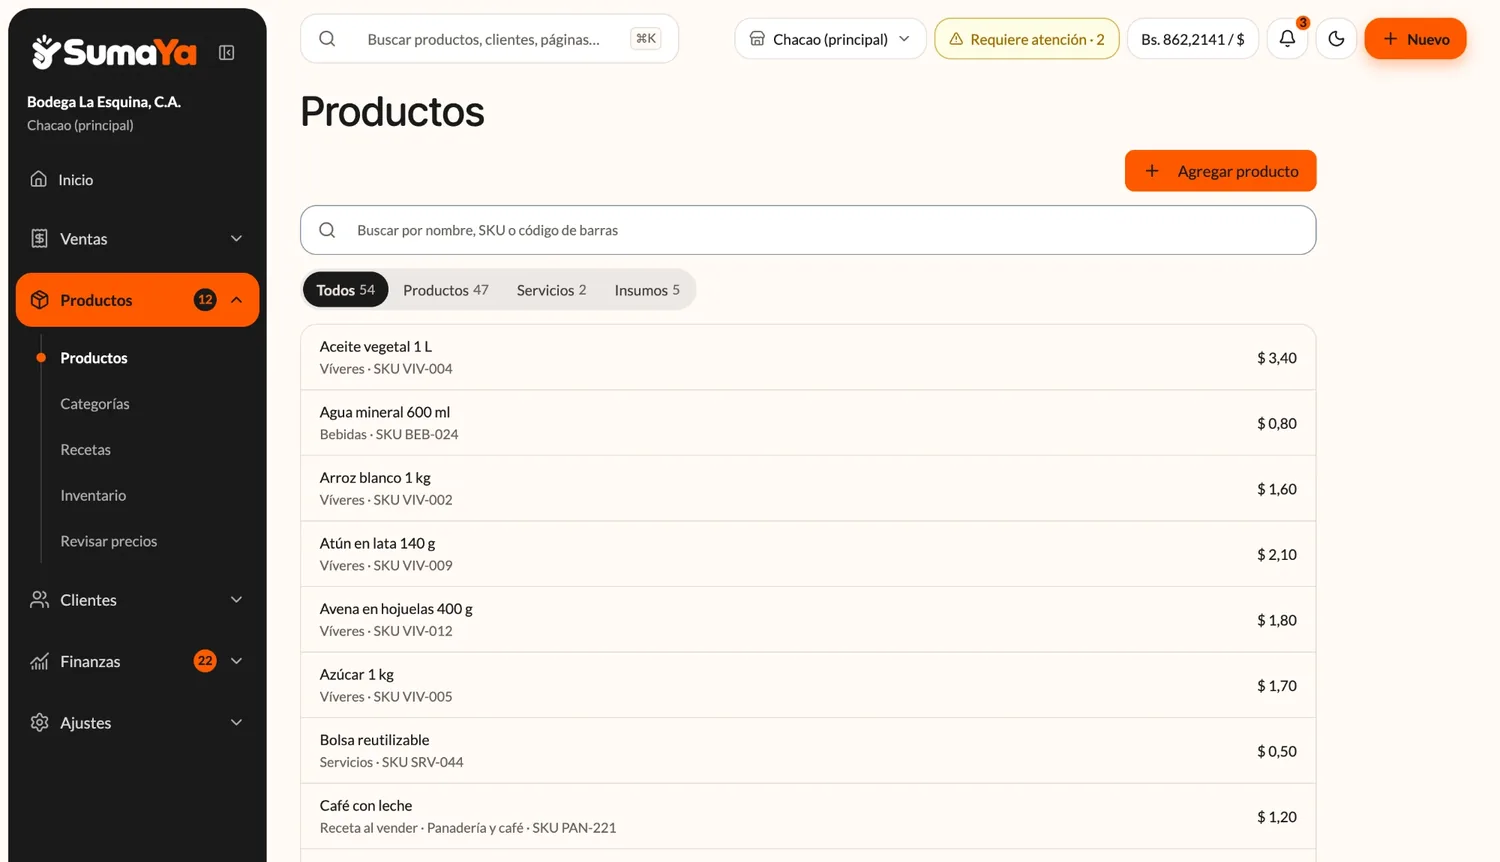
Task: Expand the Clientes menu chevron
Action: 236,600
